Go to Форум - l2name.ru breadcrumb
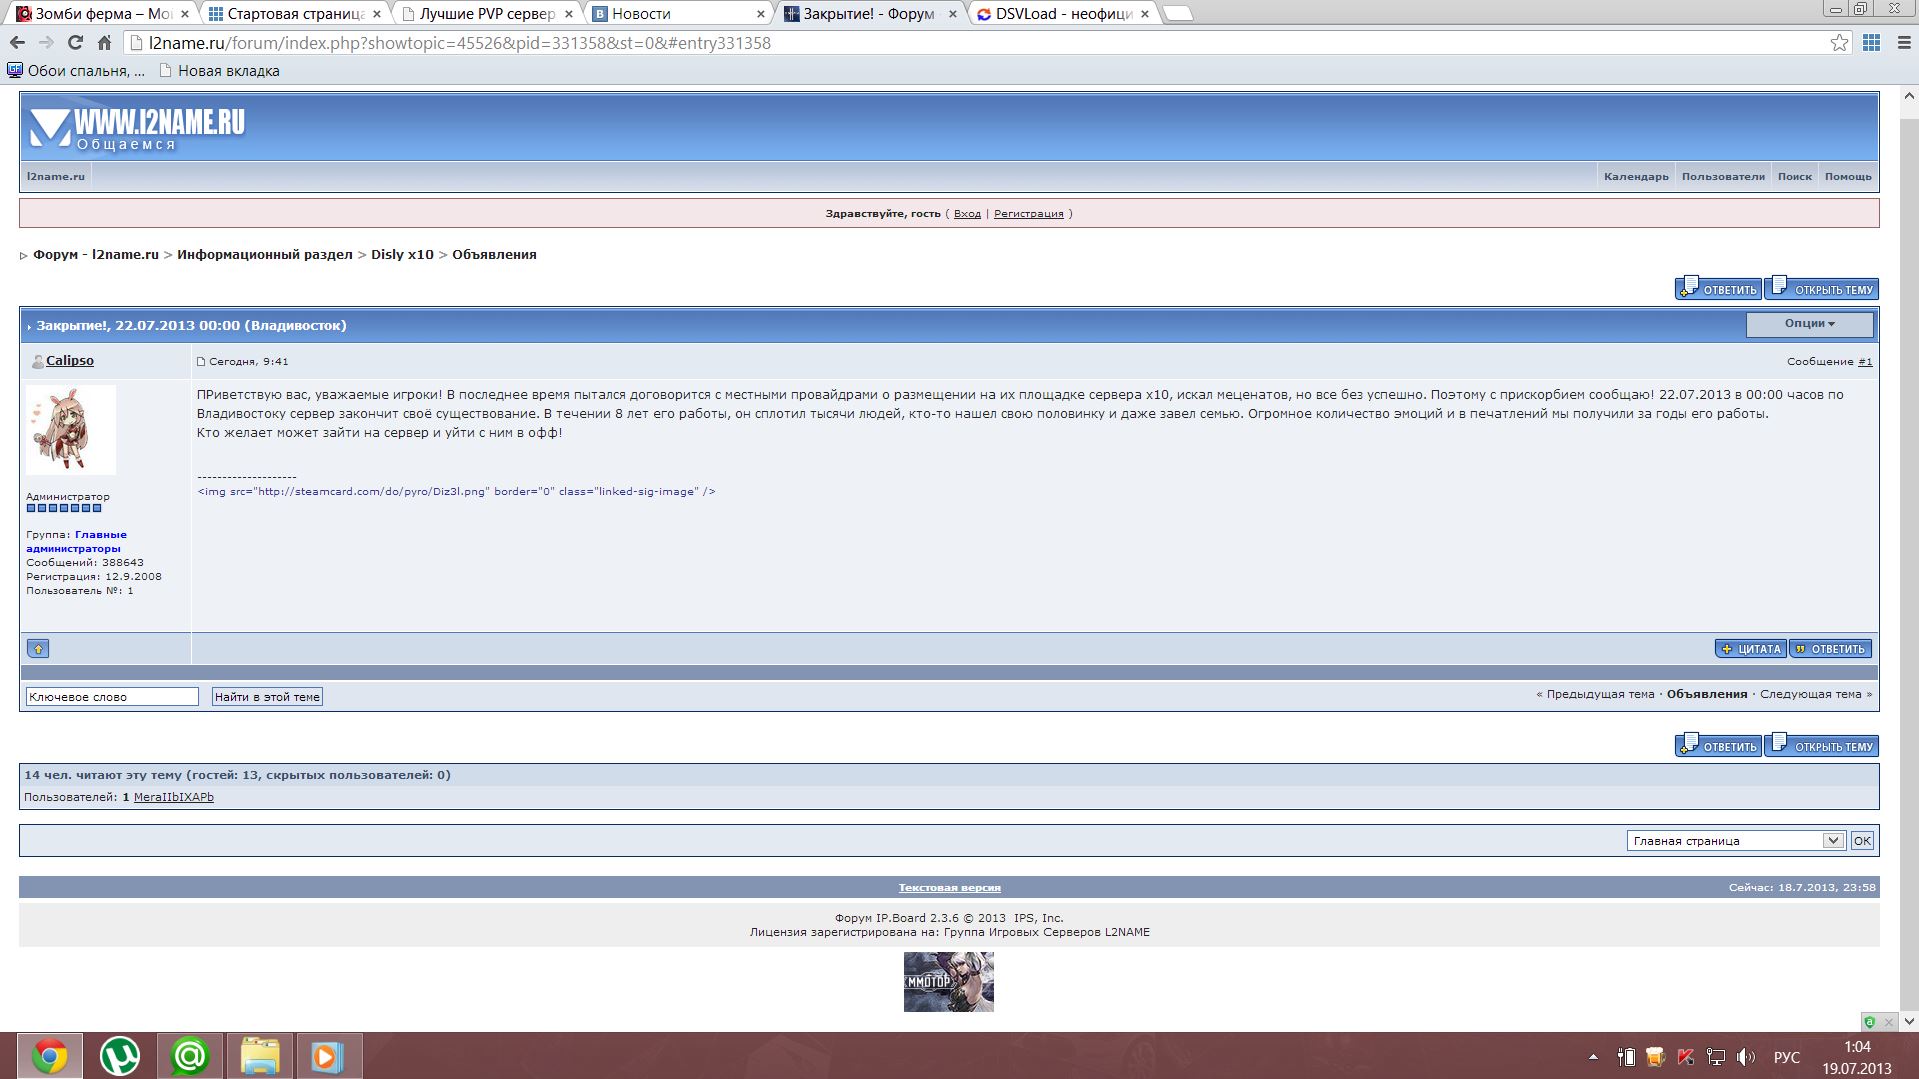 96,255
